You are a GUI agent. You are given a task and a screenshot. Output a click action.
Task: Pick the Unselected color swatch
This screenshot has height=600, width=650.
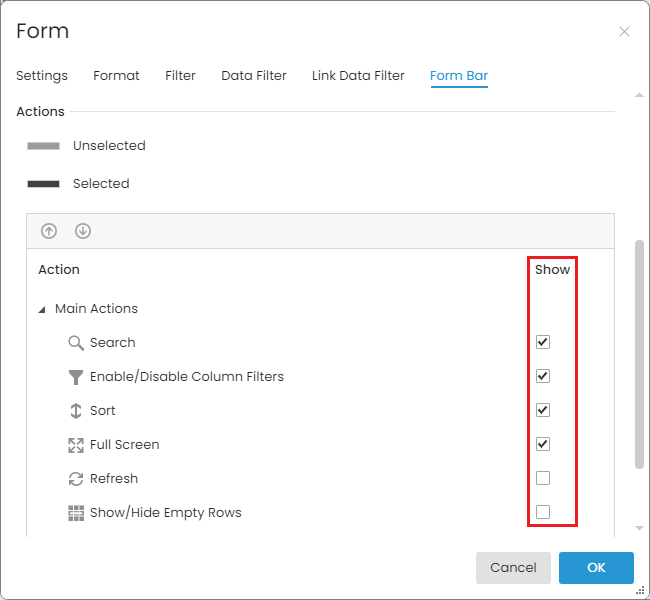(44, 146)
